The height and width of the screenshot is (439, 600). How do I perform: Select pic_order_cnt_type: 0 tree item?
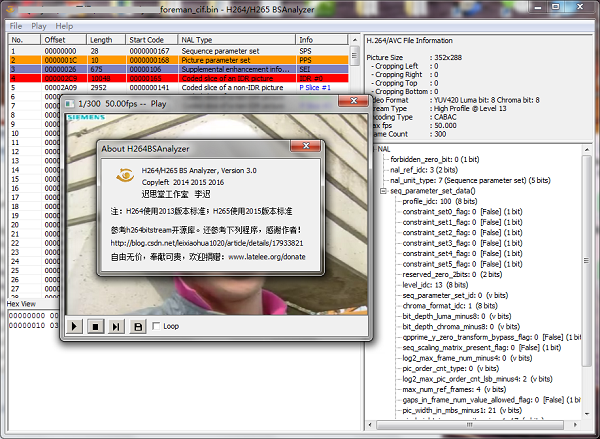click(450, 369)
